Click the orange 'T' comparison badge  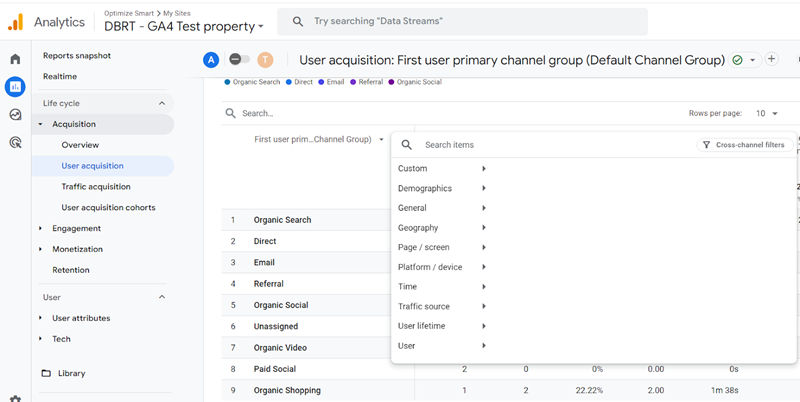click(x=265, y=60)
